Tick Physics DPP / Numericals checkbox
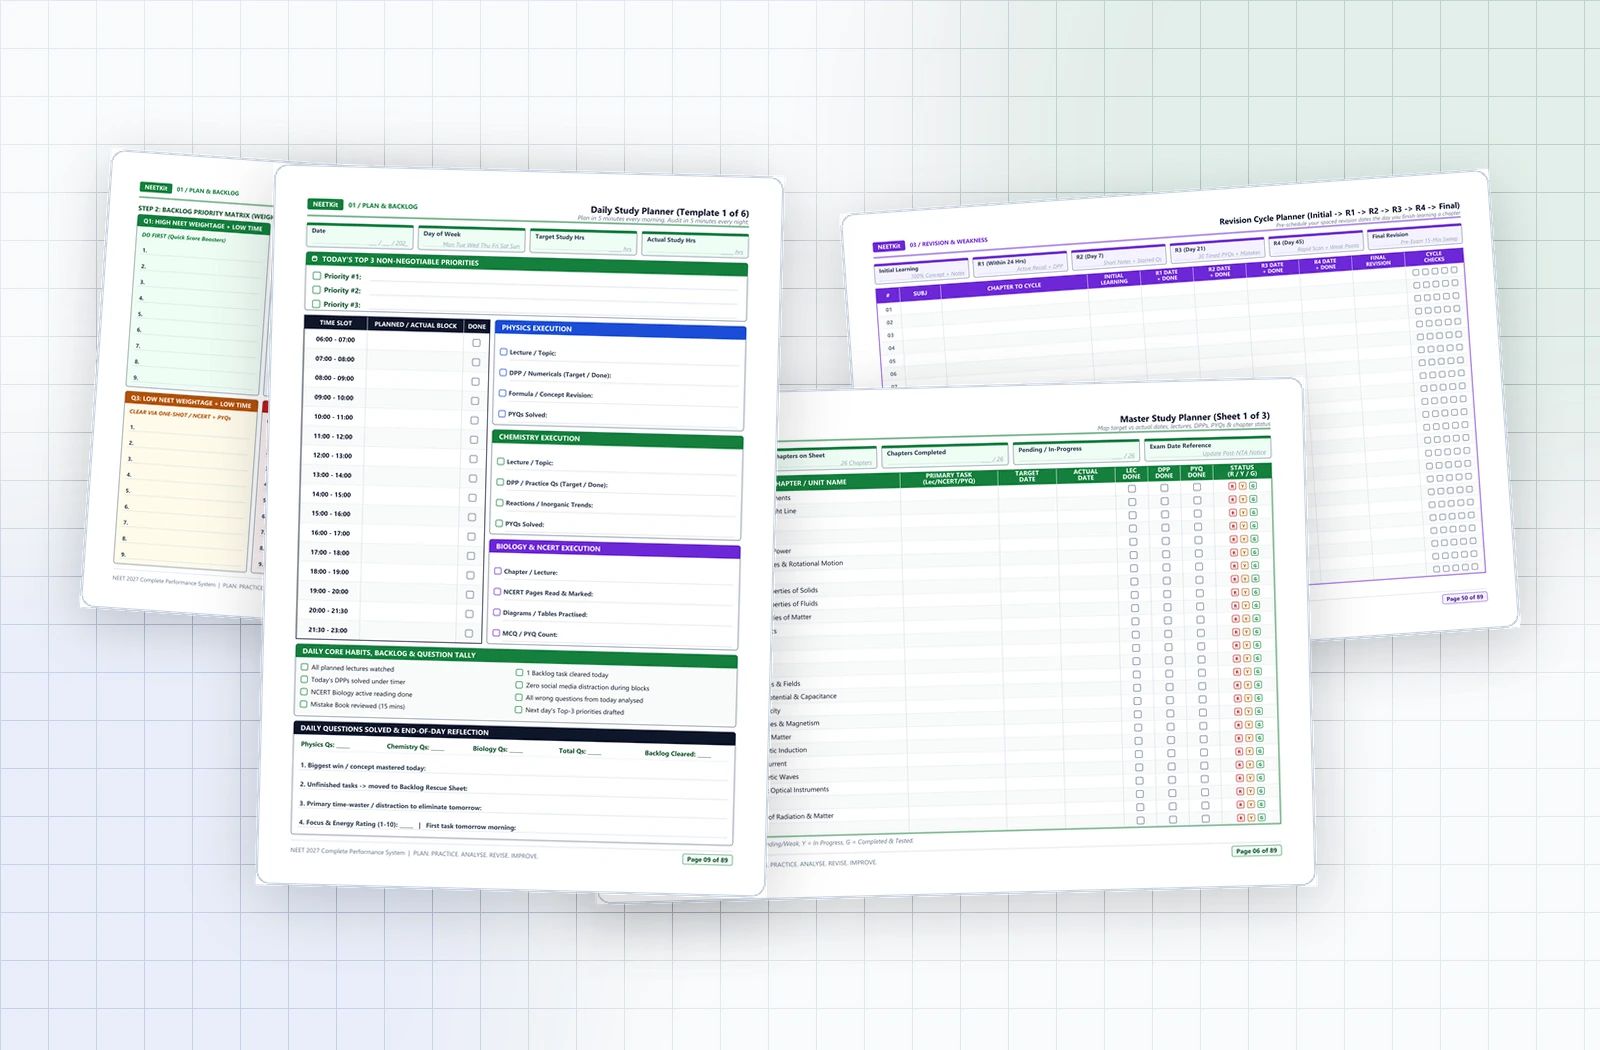Screen dimensions: 1600x1050 503,372
